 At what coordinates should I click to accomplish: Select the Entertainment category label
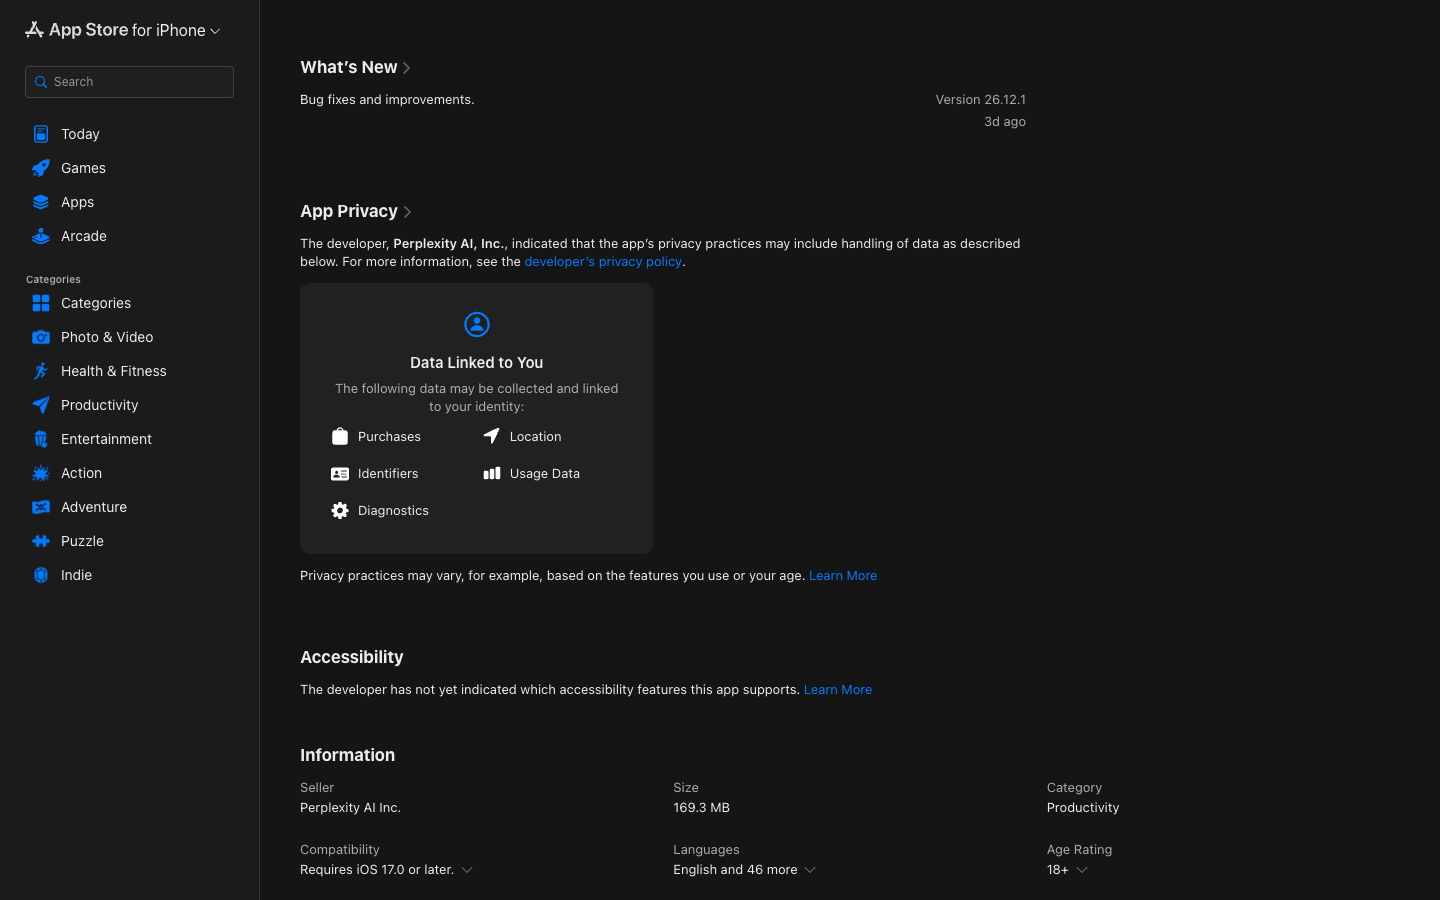coord(106,439)
